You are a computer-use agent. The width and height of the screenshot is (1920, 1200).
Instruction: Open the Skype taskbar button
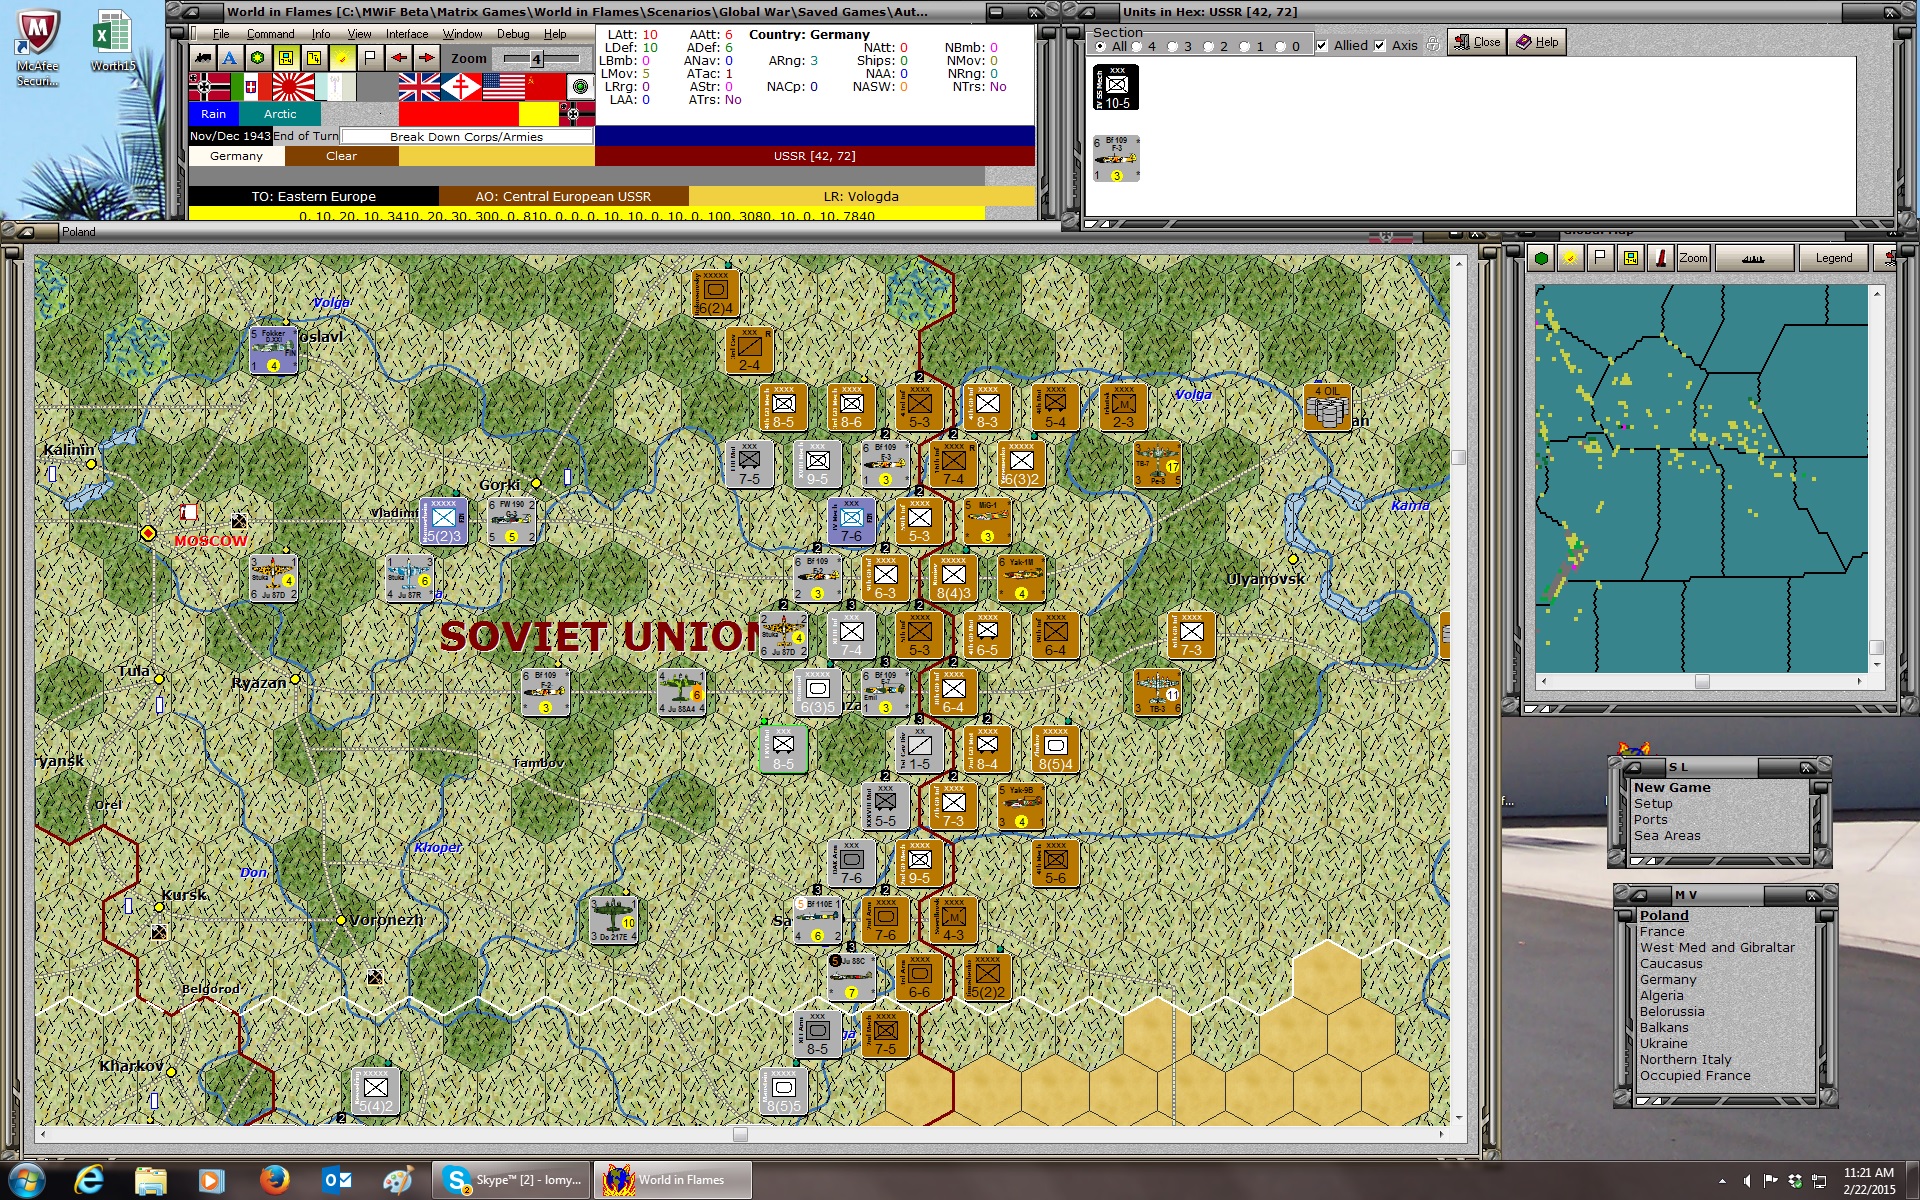[x=511, y=1180]
